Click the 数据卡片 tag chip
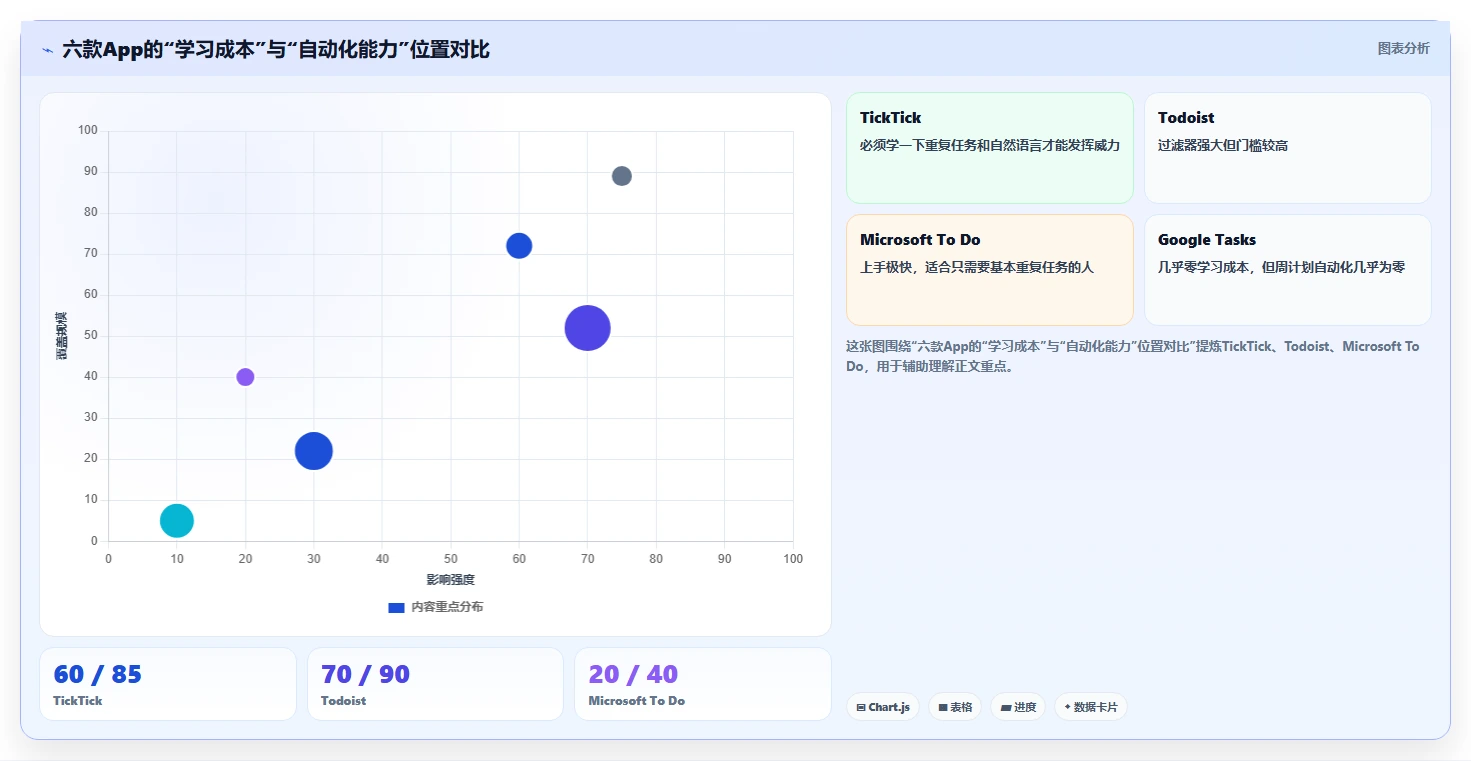The width and height of the screenshot is (1471, 761). (1091, 707)
